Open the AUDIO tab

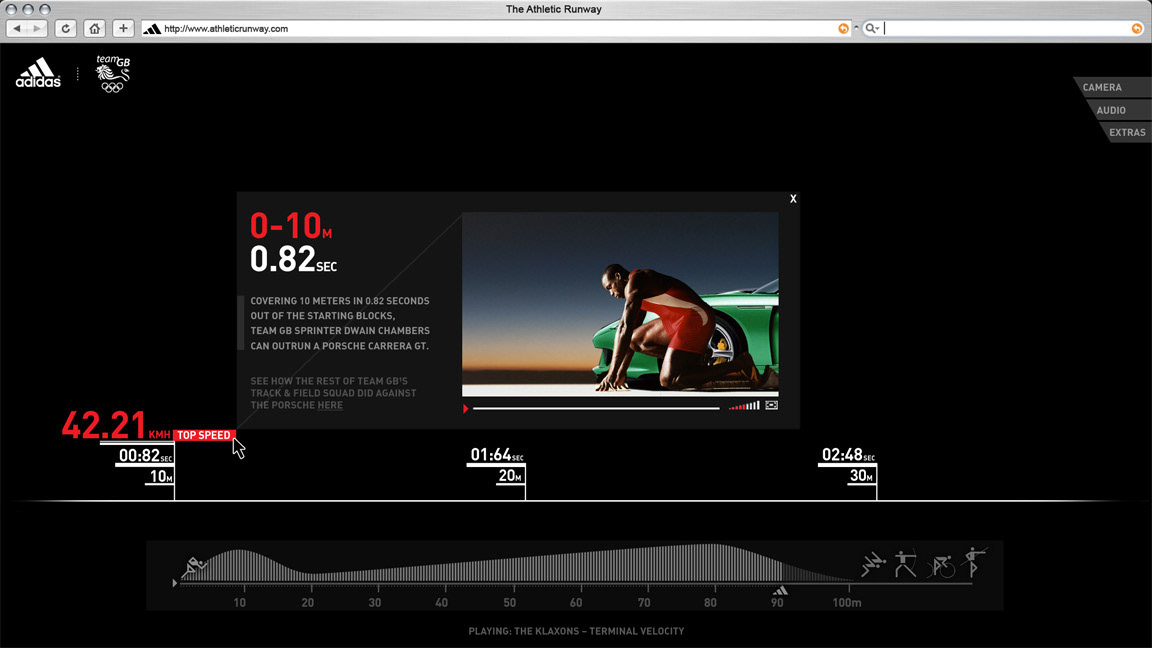1117,110
